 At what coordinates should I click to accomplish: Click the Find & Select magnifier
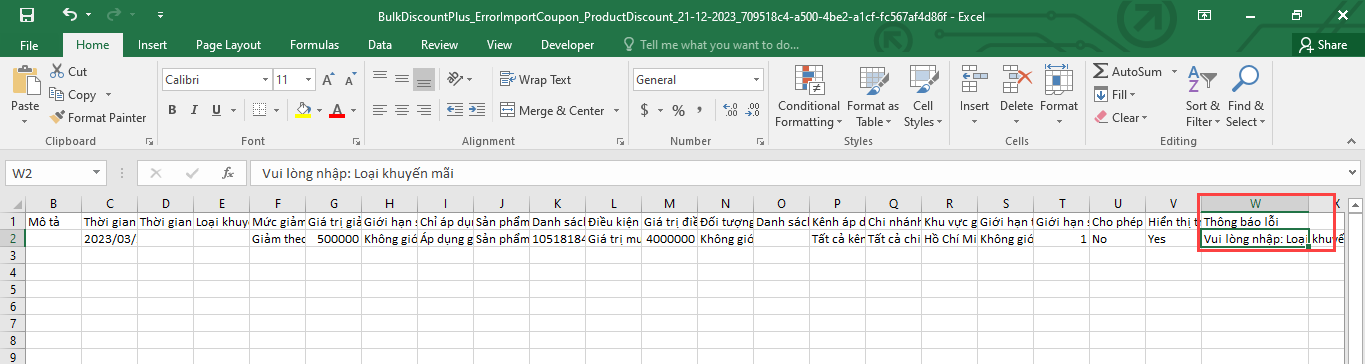[1245, 79]
